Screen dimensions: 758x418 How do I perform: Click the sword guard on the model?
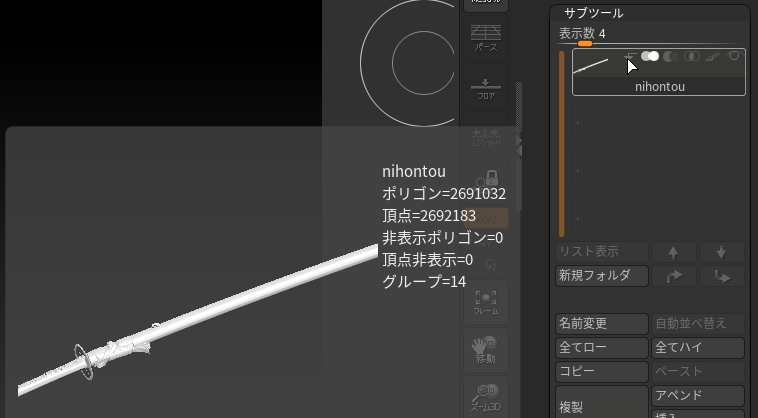(83, 361)
